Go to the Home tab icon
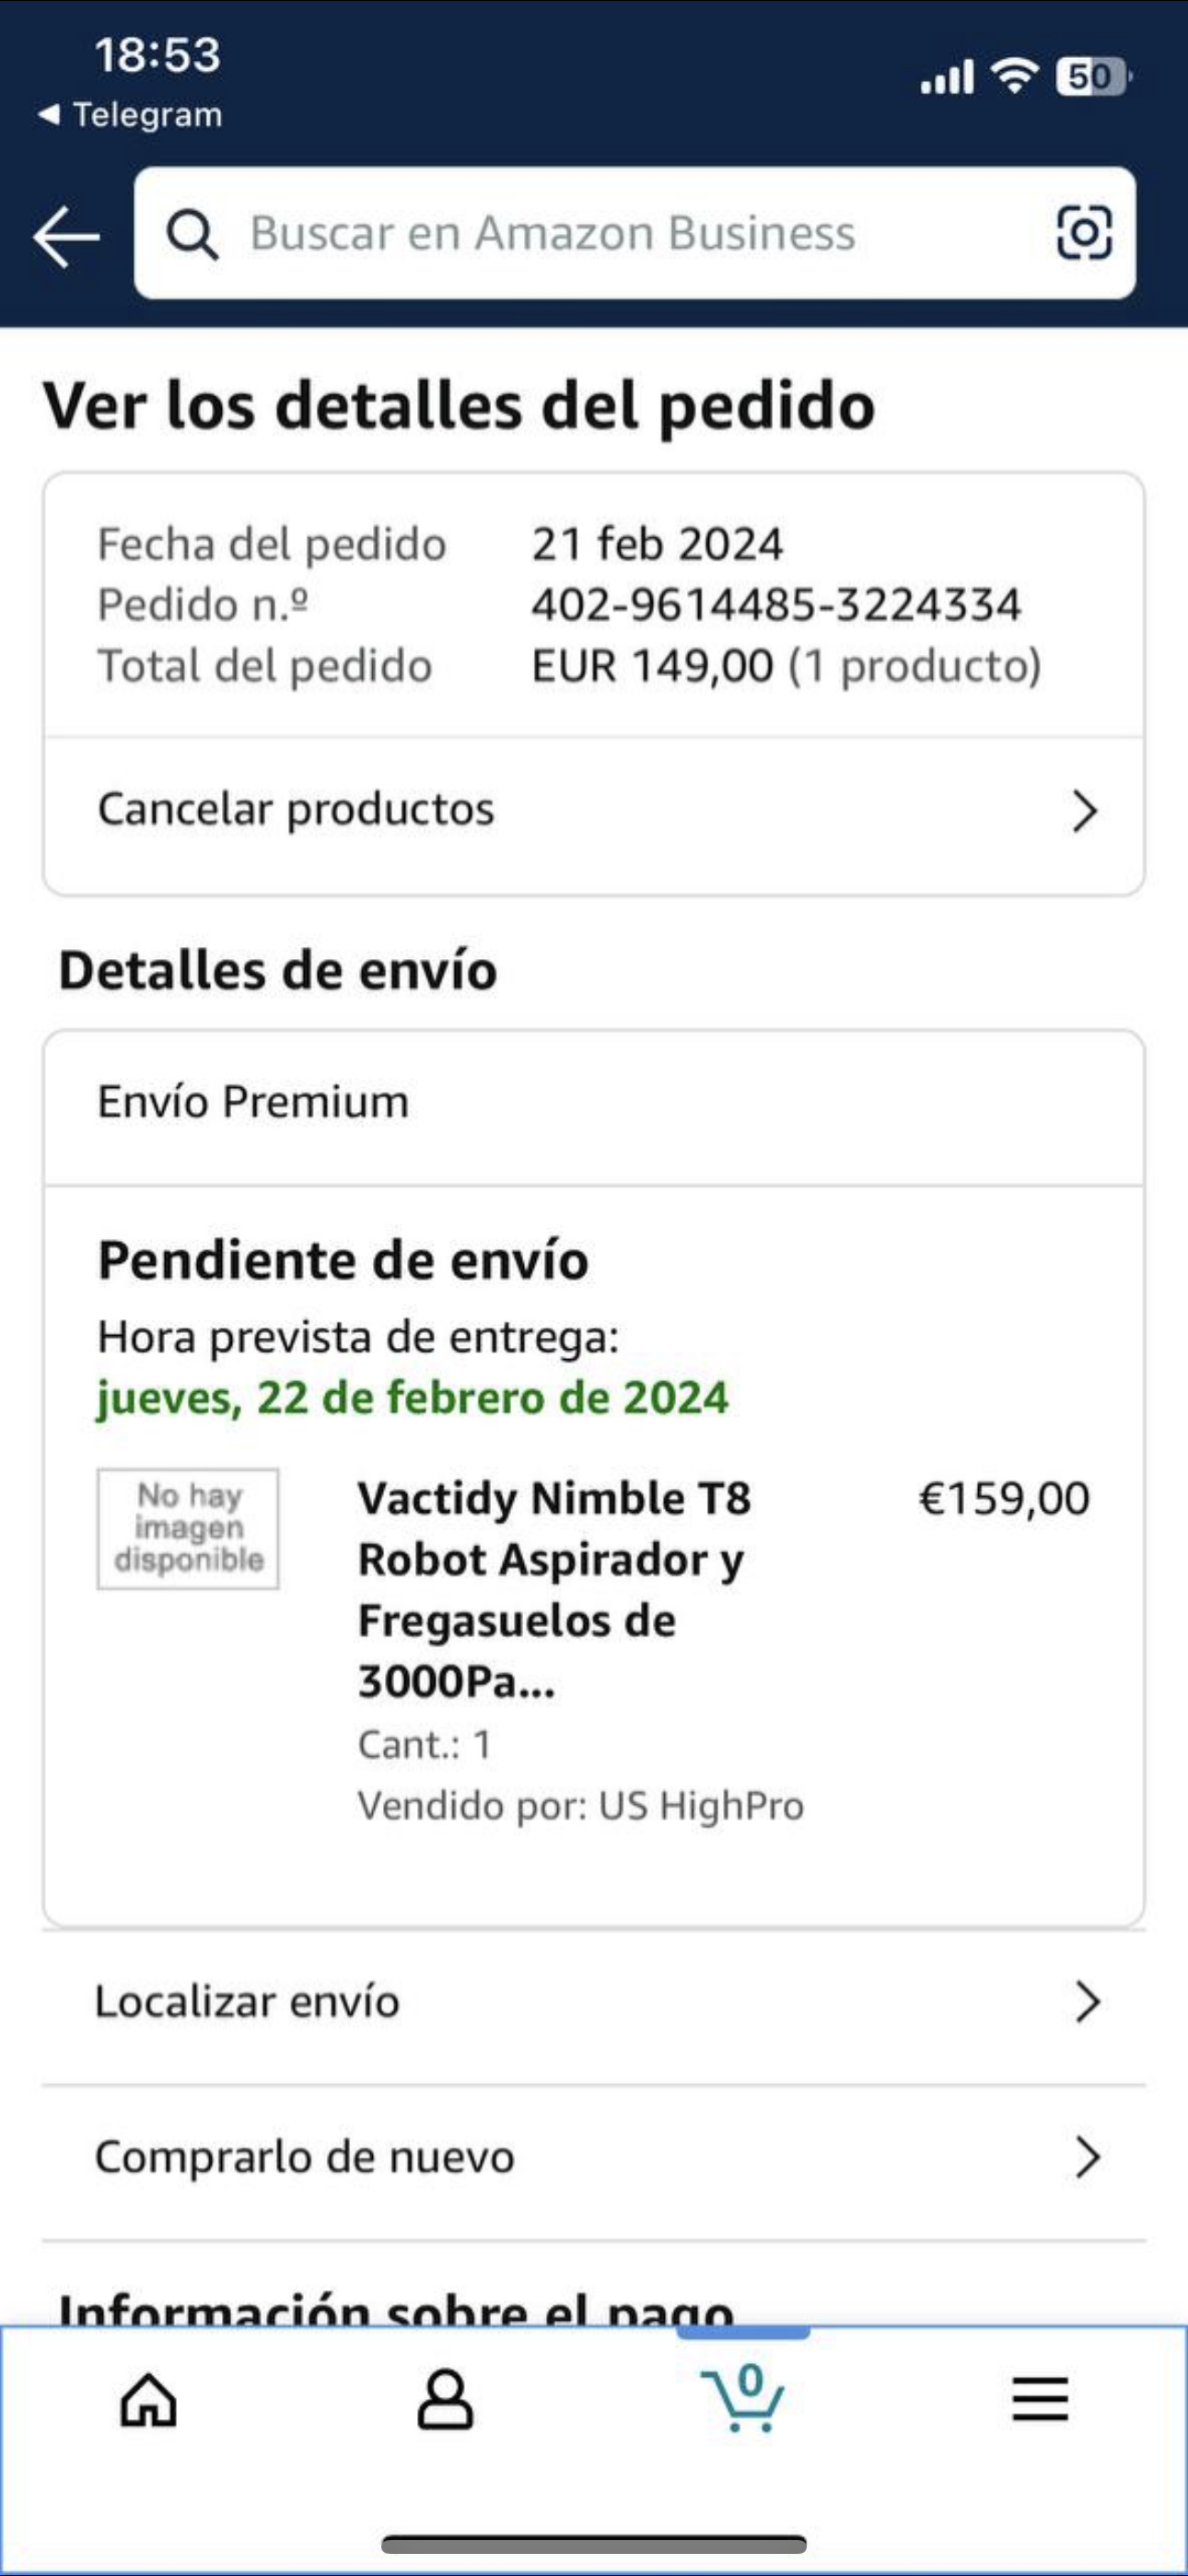Image resolution: width=1188 pixels, height=2576 pixels. click(x=149, y=2400)
